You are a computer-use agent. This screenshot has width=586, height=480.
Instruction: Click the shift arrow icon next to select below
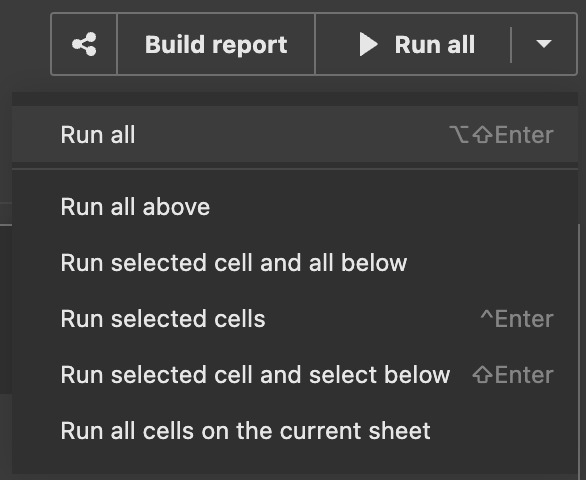[x=482, y=375]
